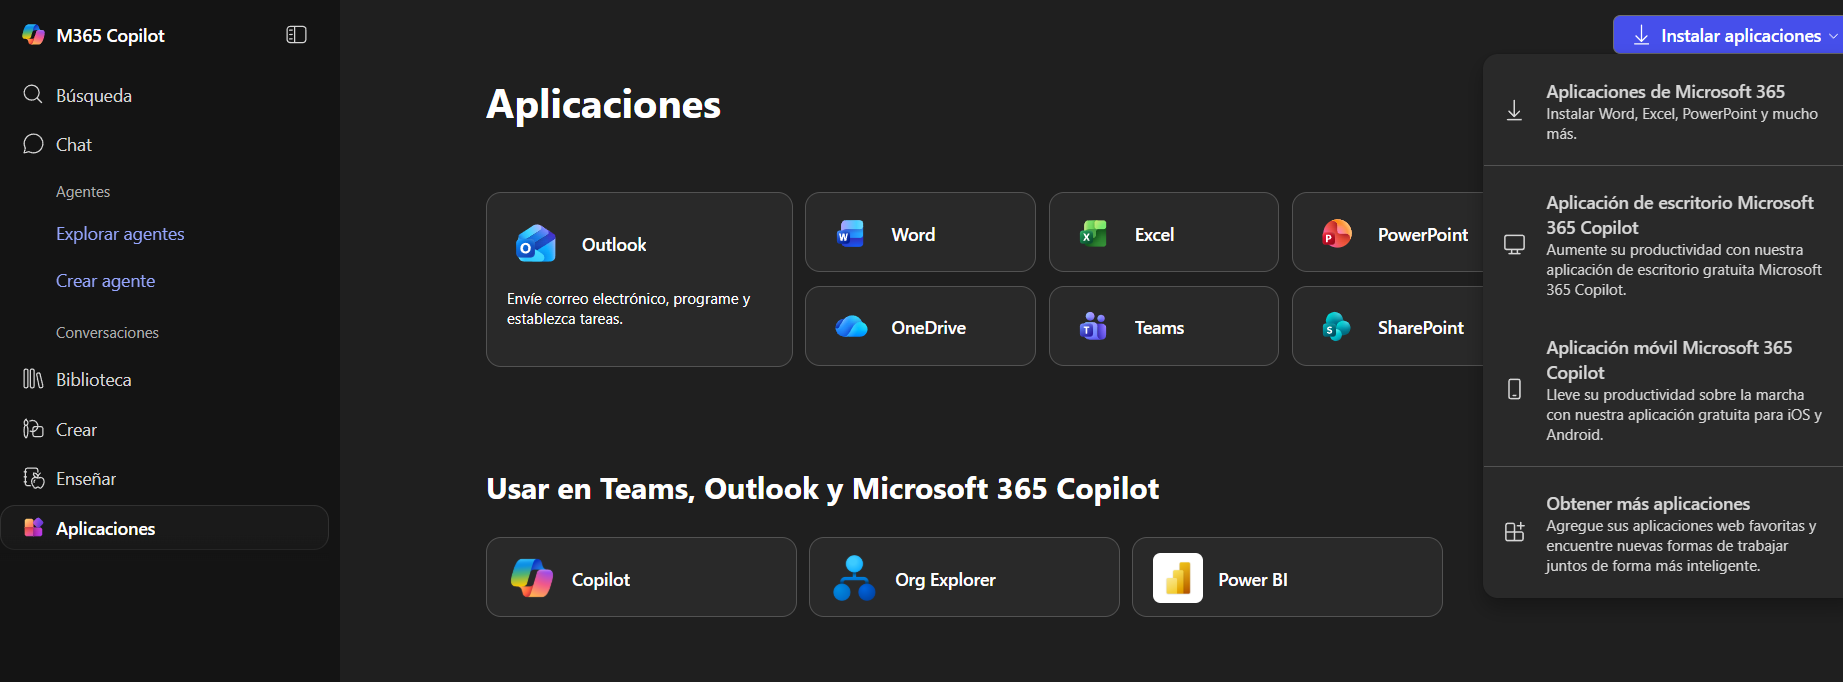Viewport: 1843px width, 682px height.
Task: Open Explorar agentes
Action: [x=119, y=233]
